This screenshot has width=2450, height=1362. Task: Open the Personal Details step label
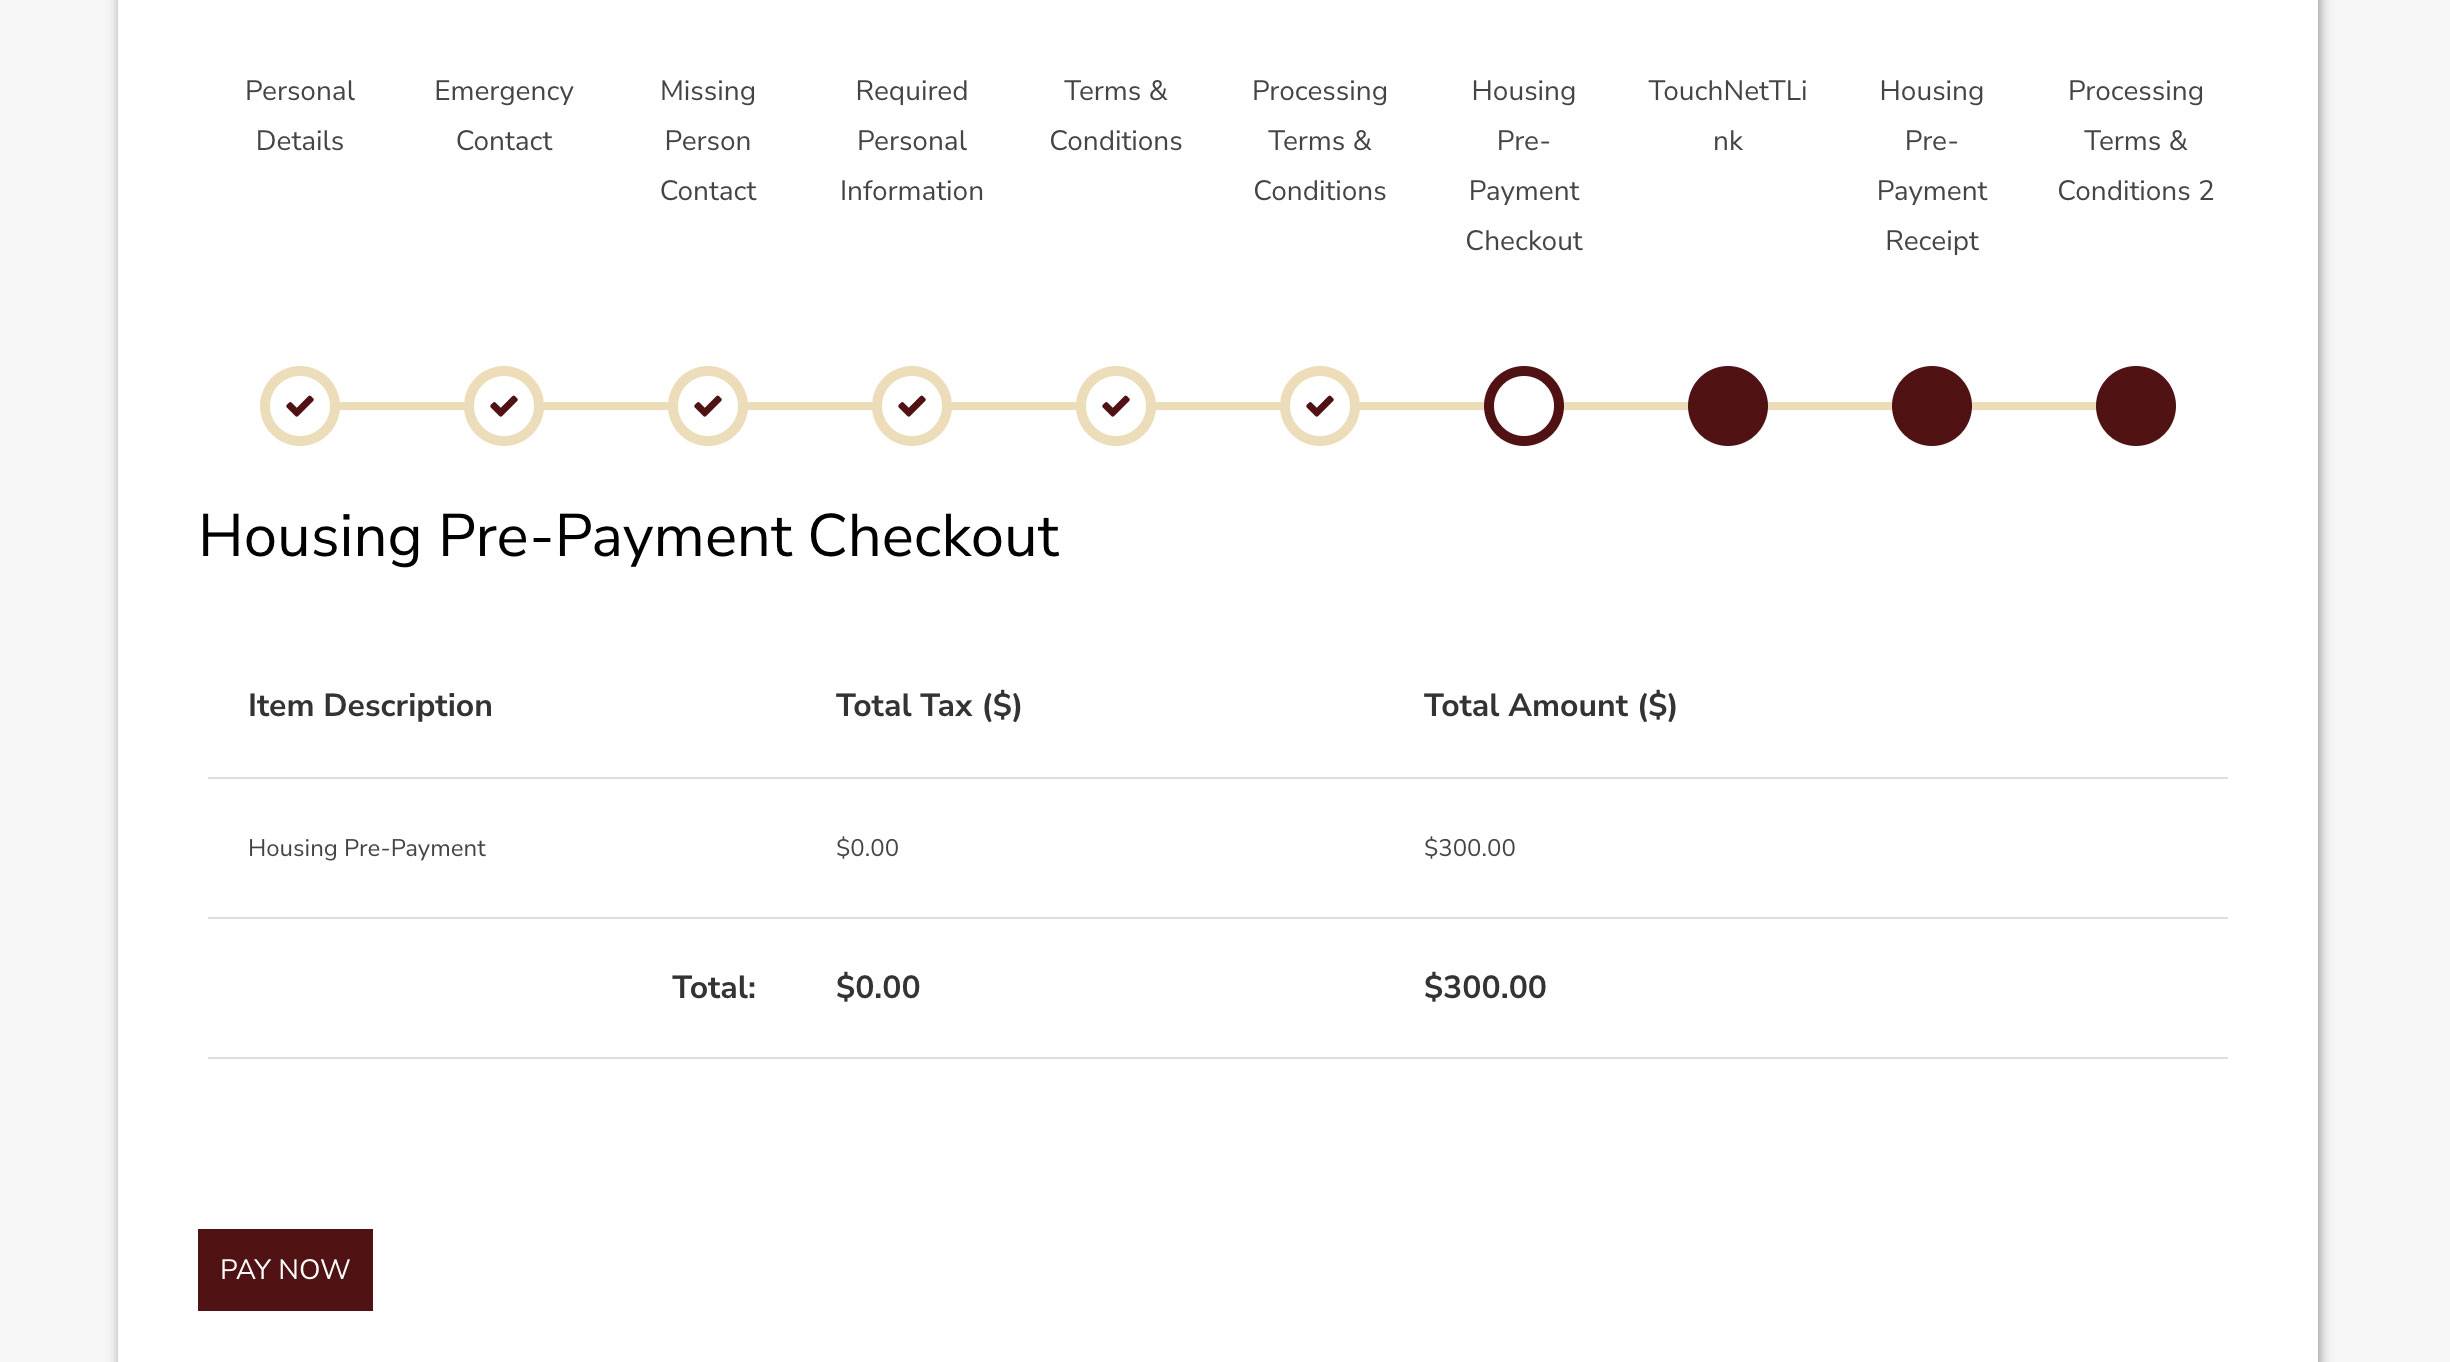pyautogui.click(x=300, y=116)
